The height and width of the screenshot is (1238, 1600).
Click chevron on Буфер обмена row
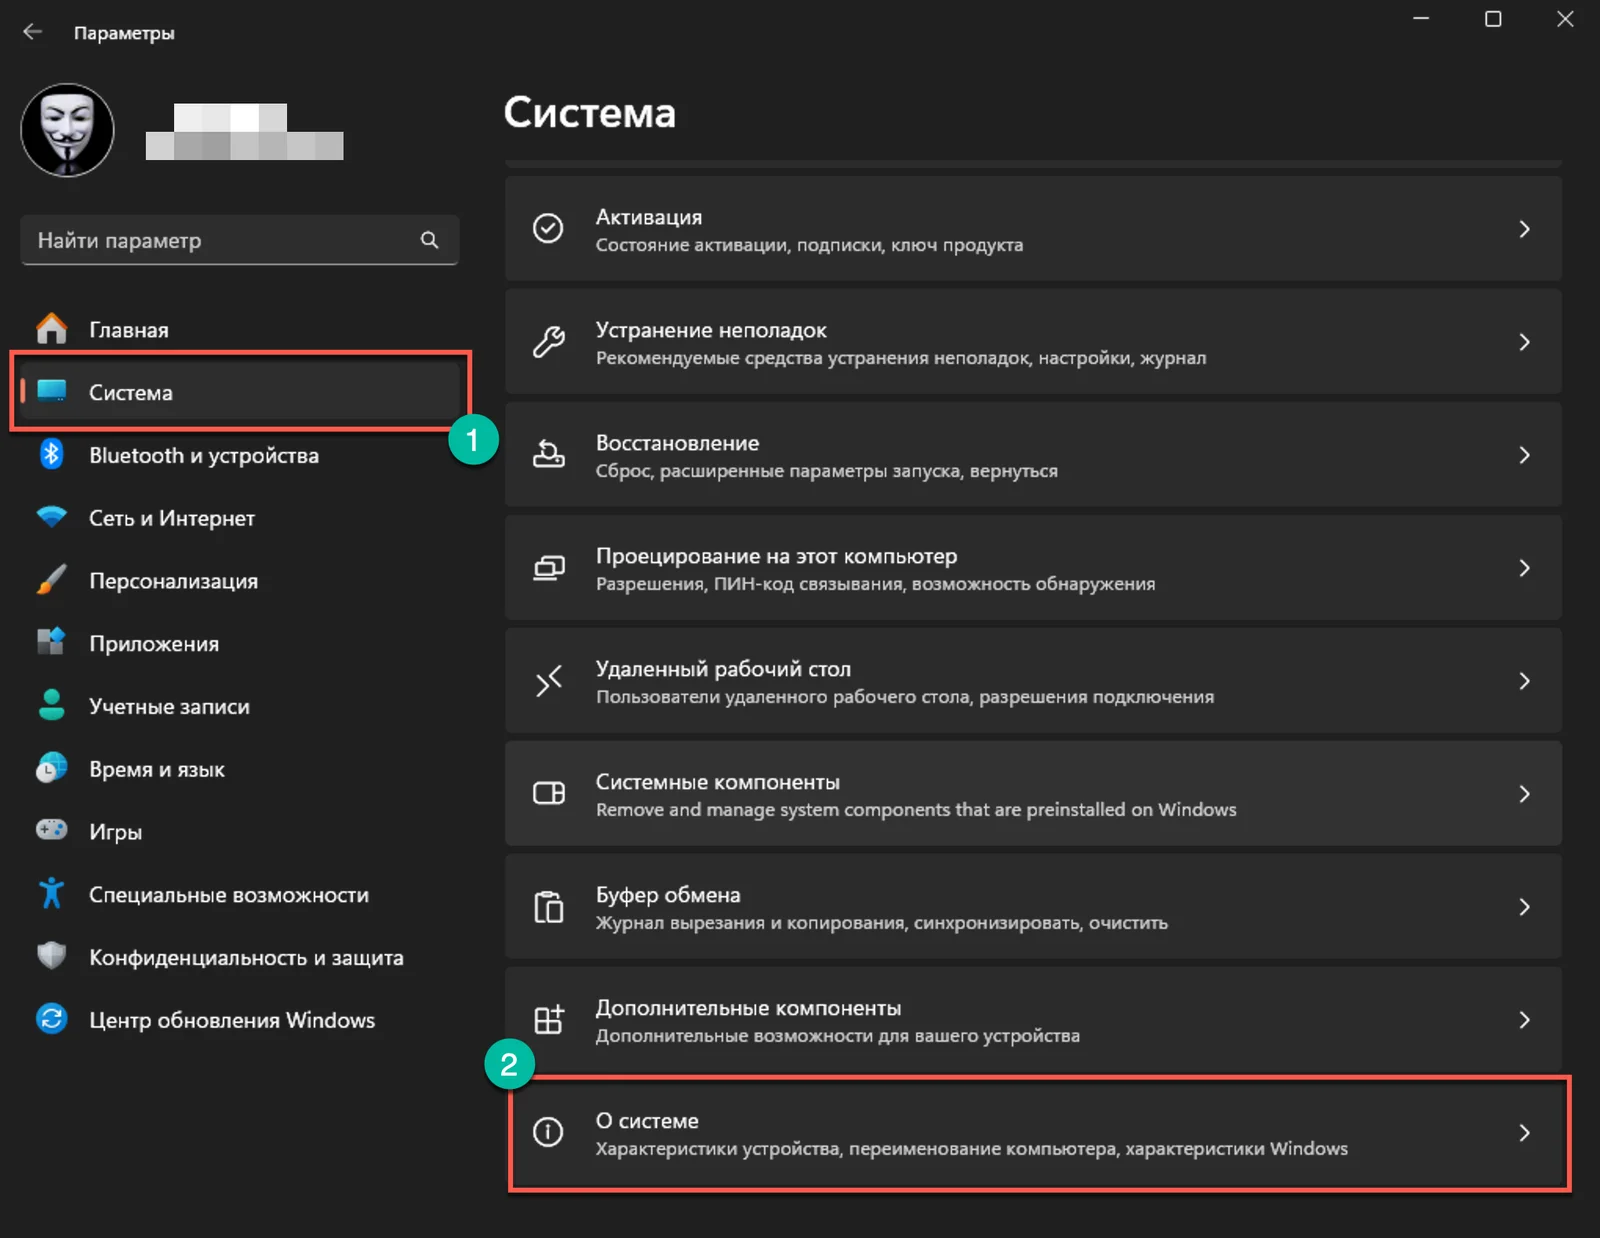tap(1524, 907)
